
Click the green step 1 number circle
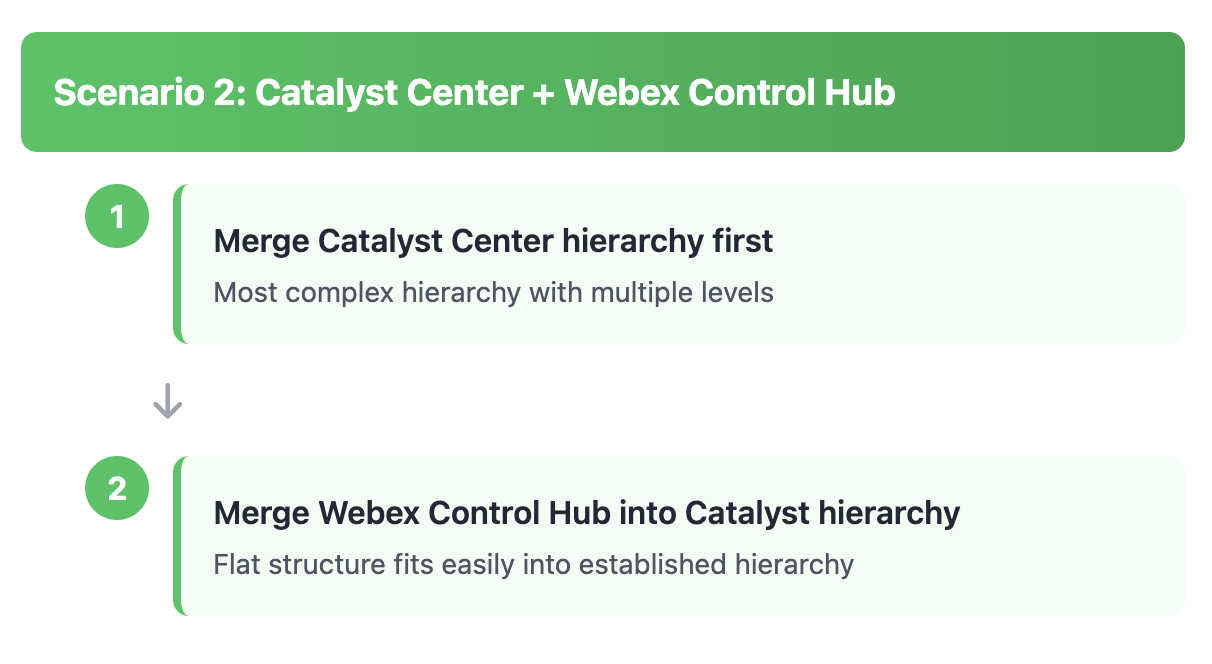coord(117,216)
